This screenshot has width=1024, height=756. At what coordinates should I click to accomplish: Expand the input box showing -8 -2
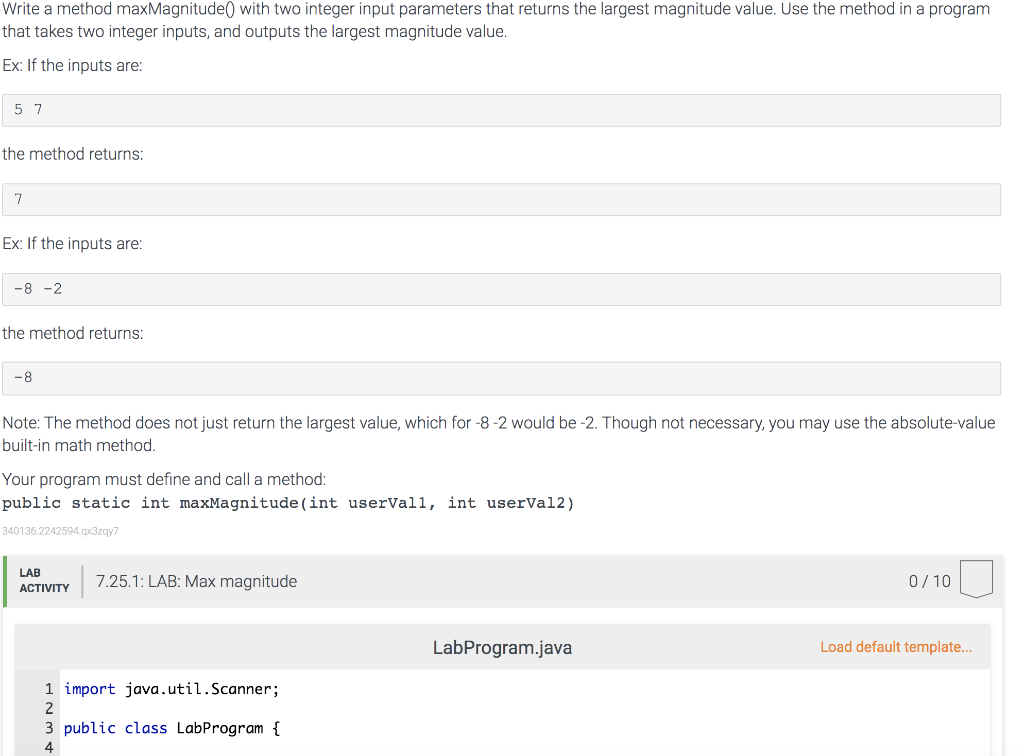tap(500, 289)
